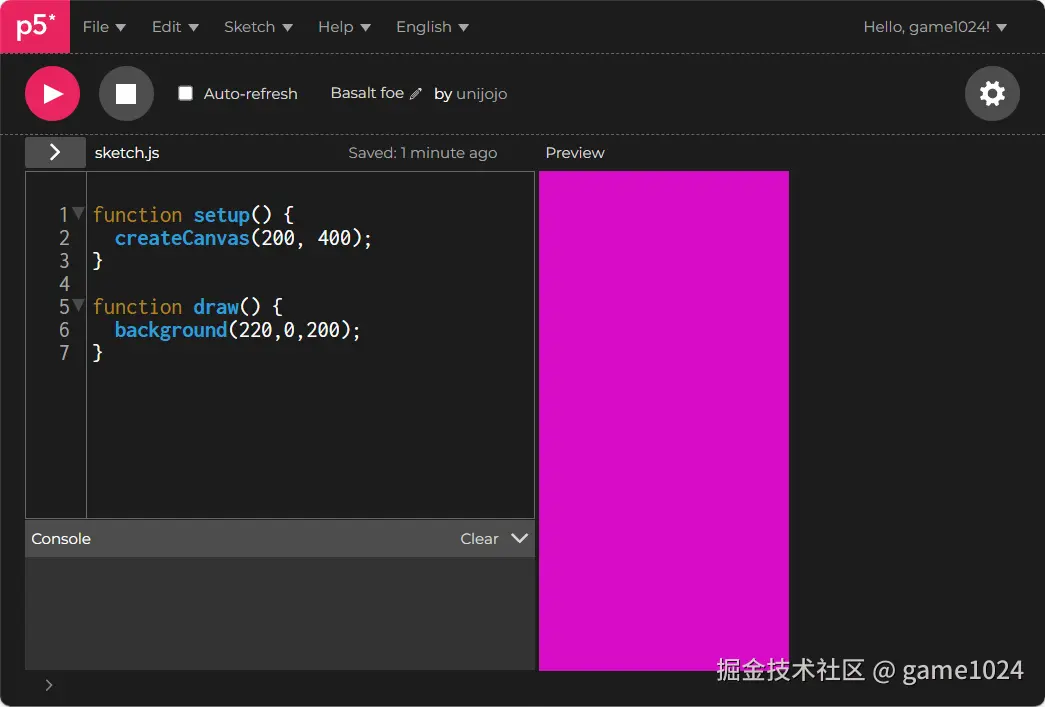The width and height of the screenshot is (1045, 707).
Task: Click the Basalt foe sketch name
Action: 367,93
